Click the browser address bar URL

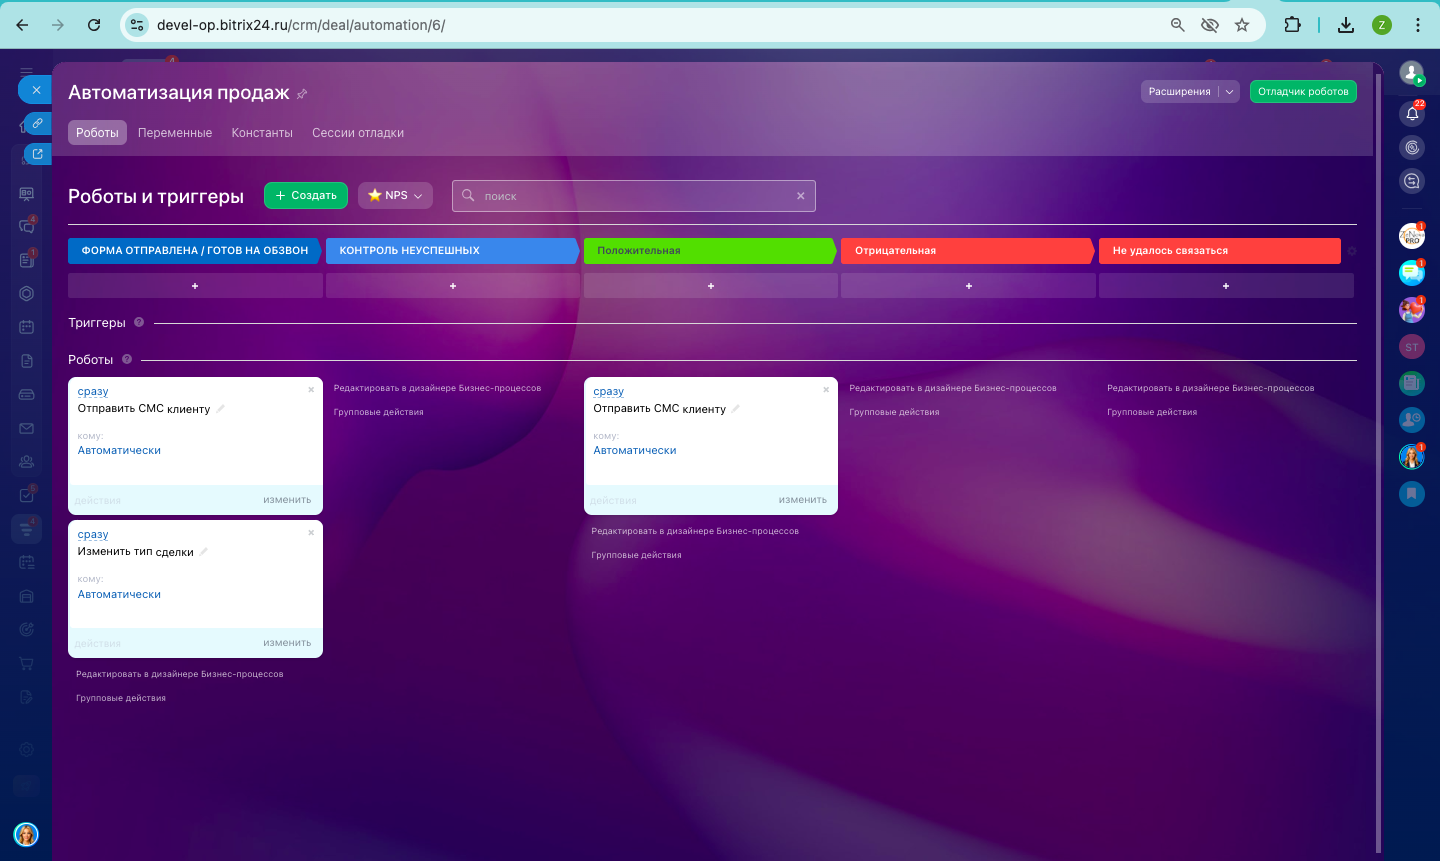point(301,25)
